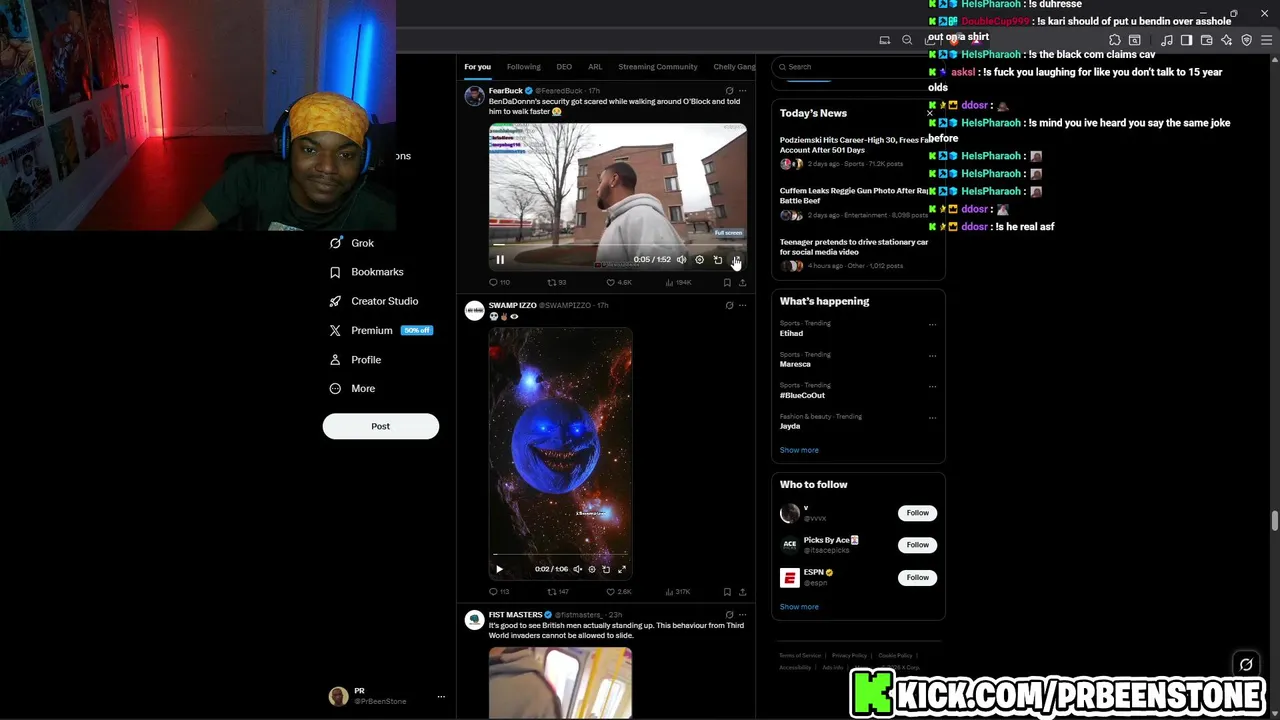Screen dimensions: 1280x720
Task: Open the ARL timeline tab
Action: point(595,67)
